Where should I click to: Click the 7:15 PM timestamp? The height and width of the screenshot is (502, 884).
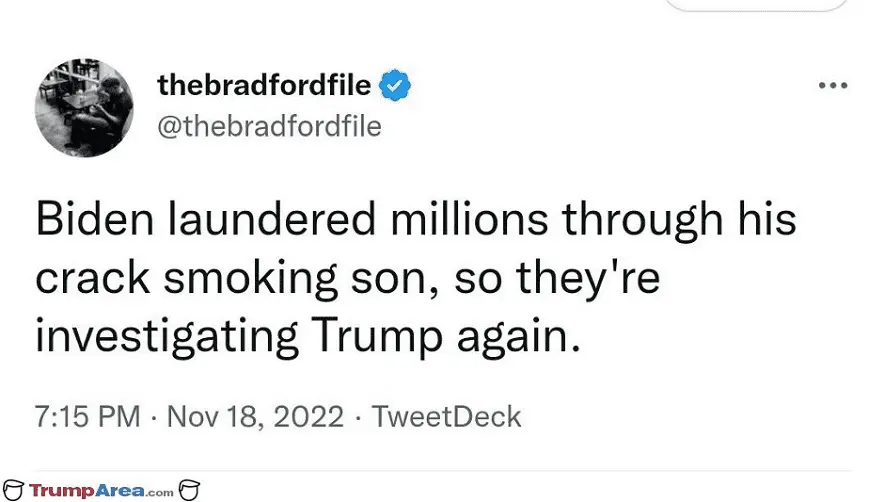click(x=88, y=416)
